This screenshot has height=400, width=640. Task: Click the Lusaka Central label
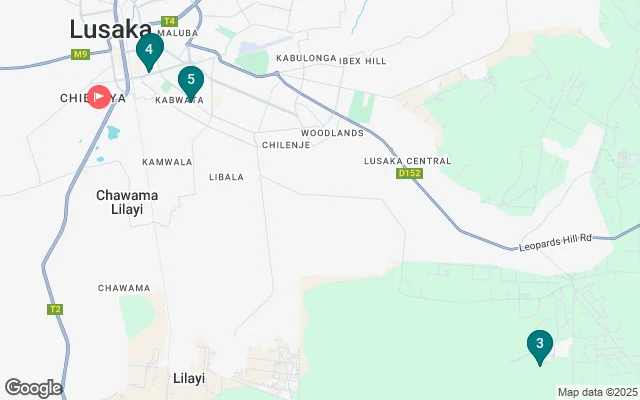pyautogui.click(x=407, y=161)
